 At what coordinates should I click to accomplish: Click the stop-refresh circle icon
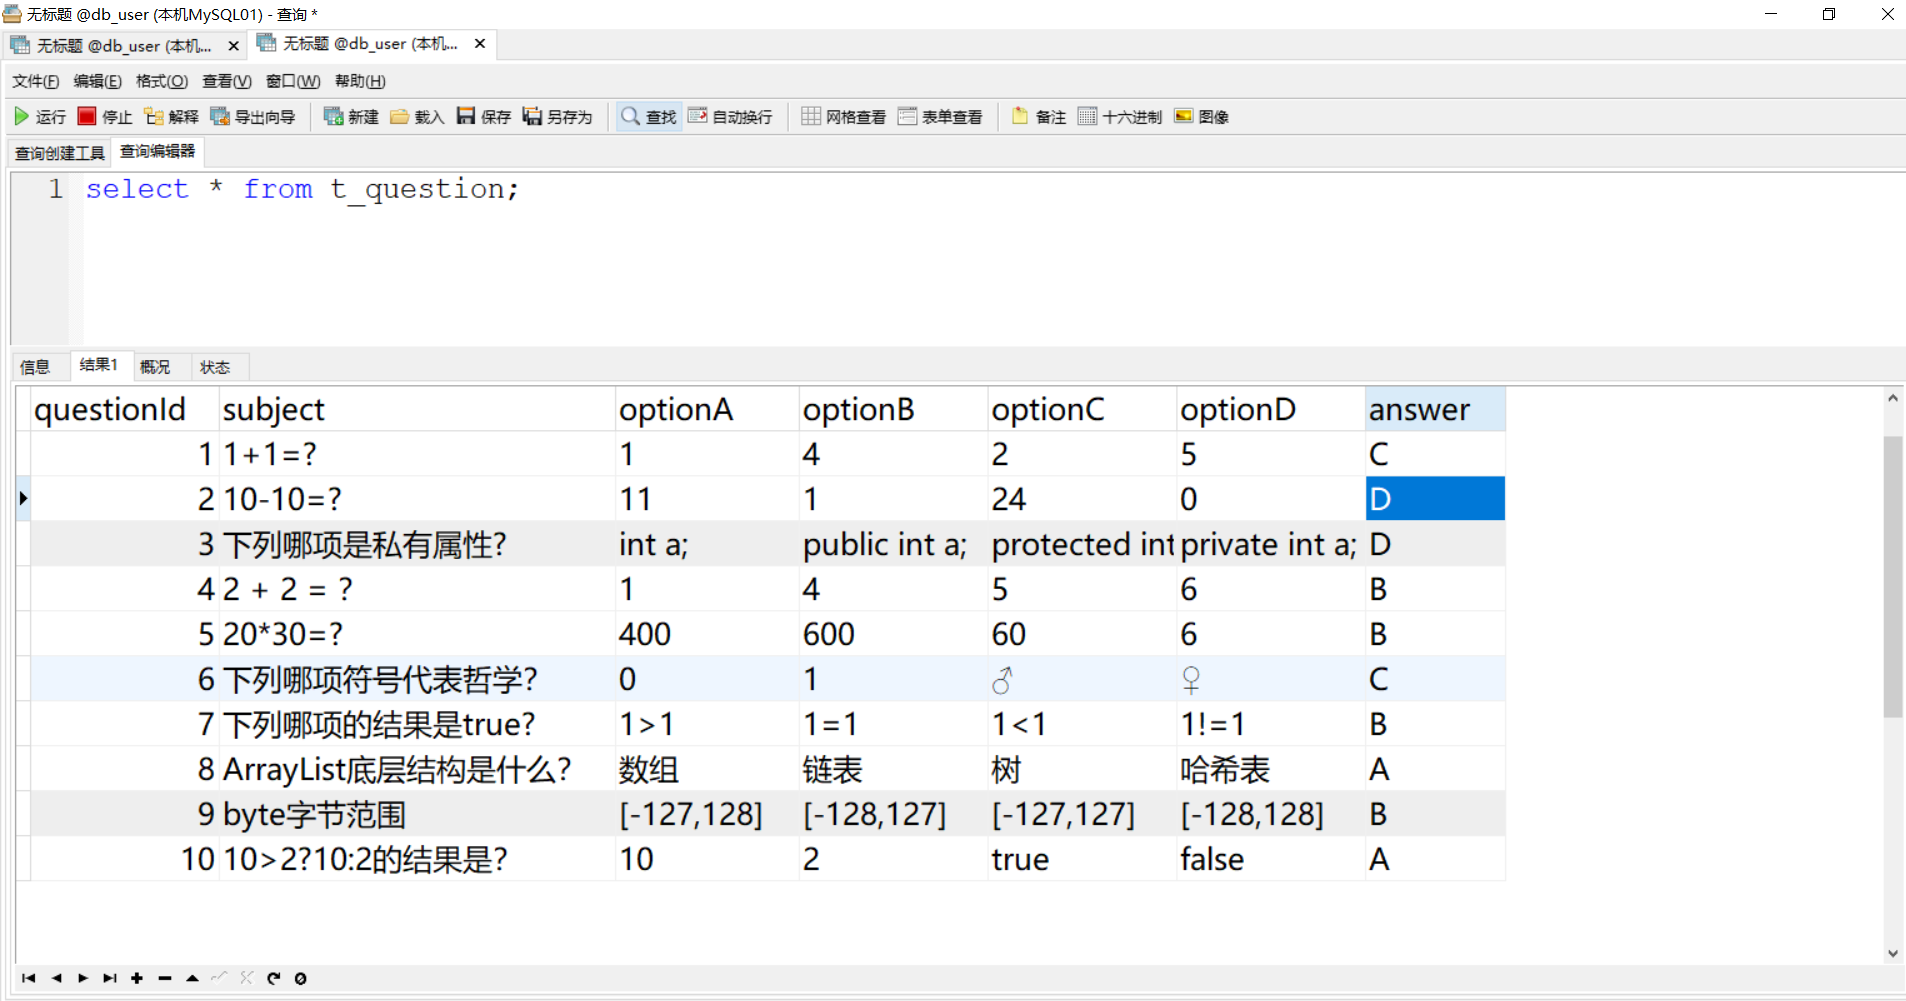300,978
